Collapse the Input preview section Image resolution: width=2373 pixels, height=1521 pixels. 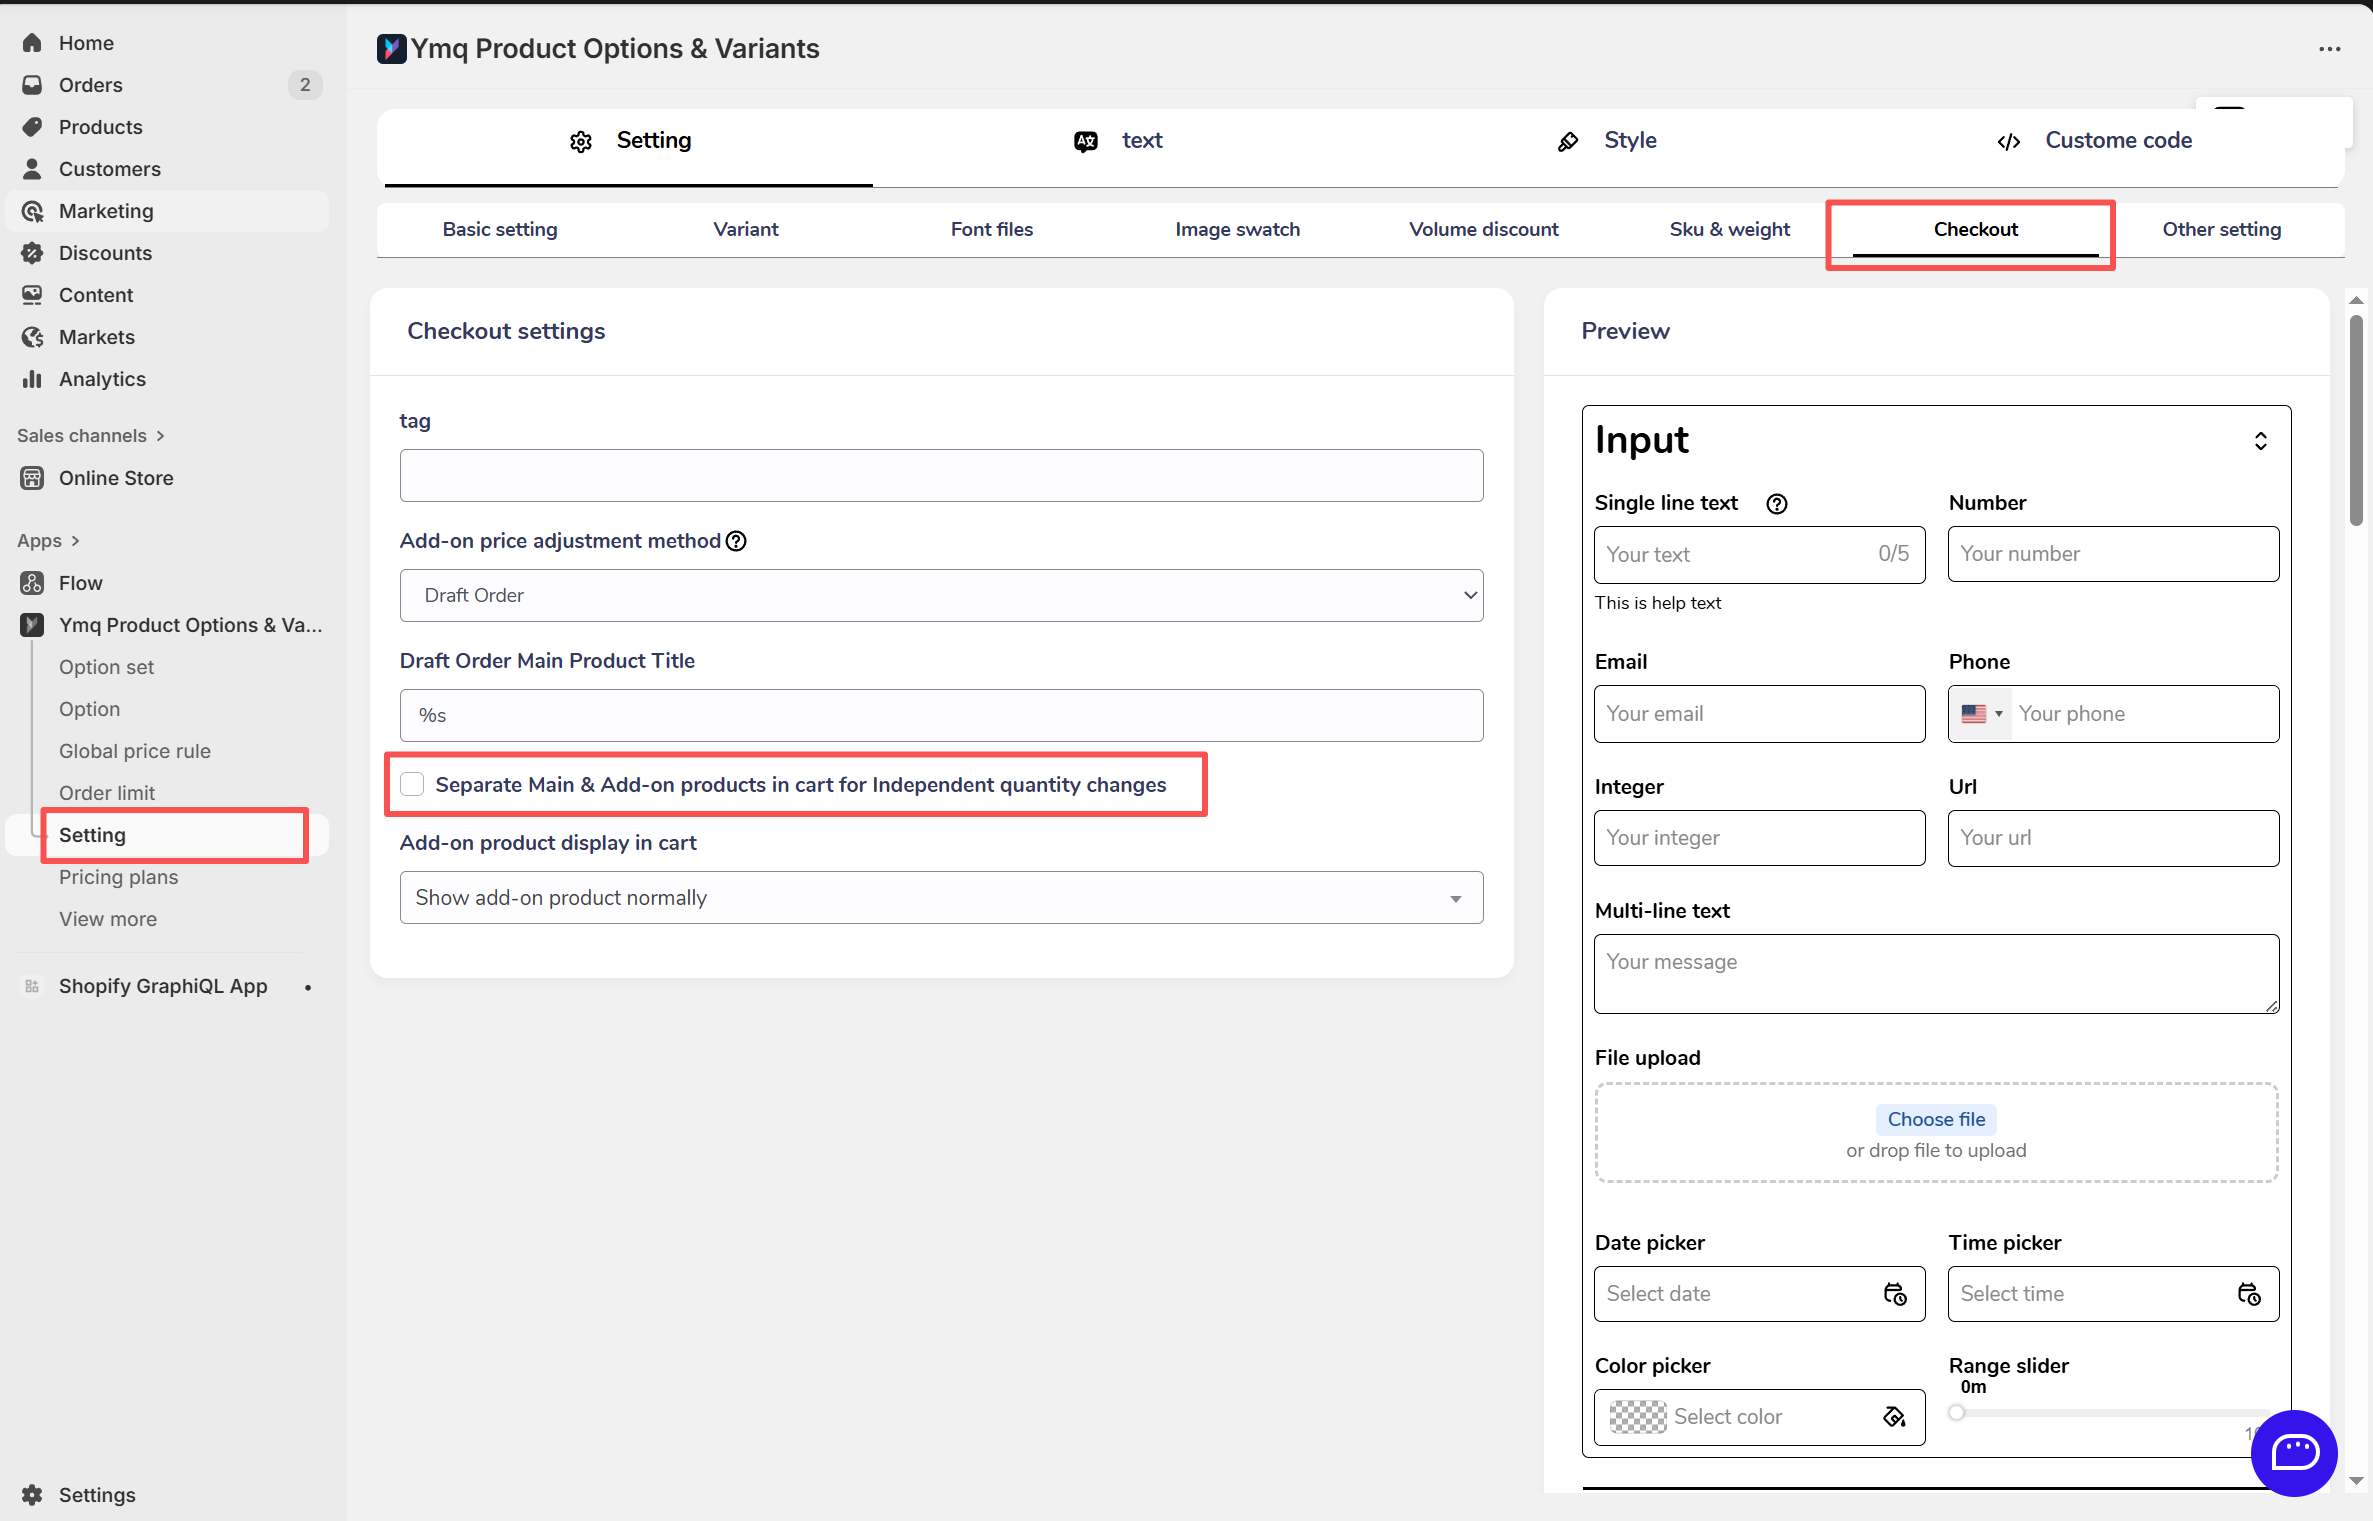[2260, 441]
